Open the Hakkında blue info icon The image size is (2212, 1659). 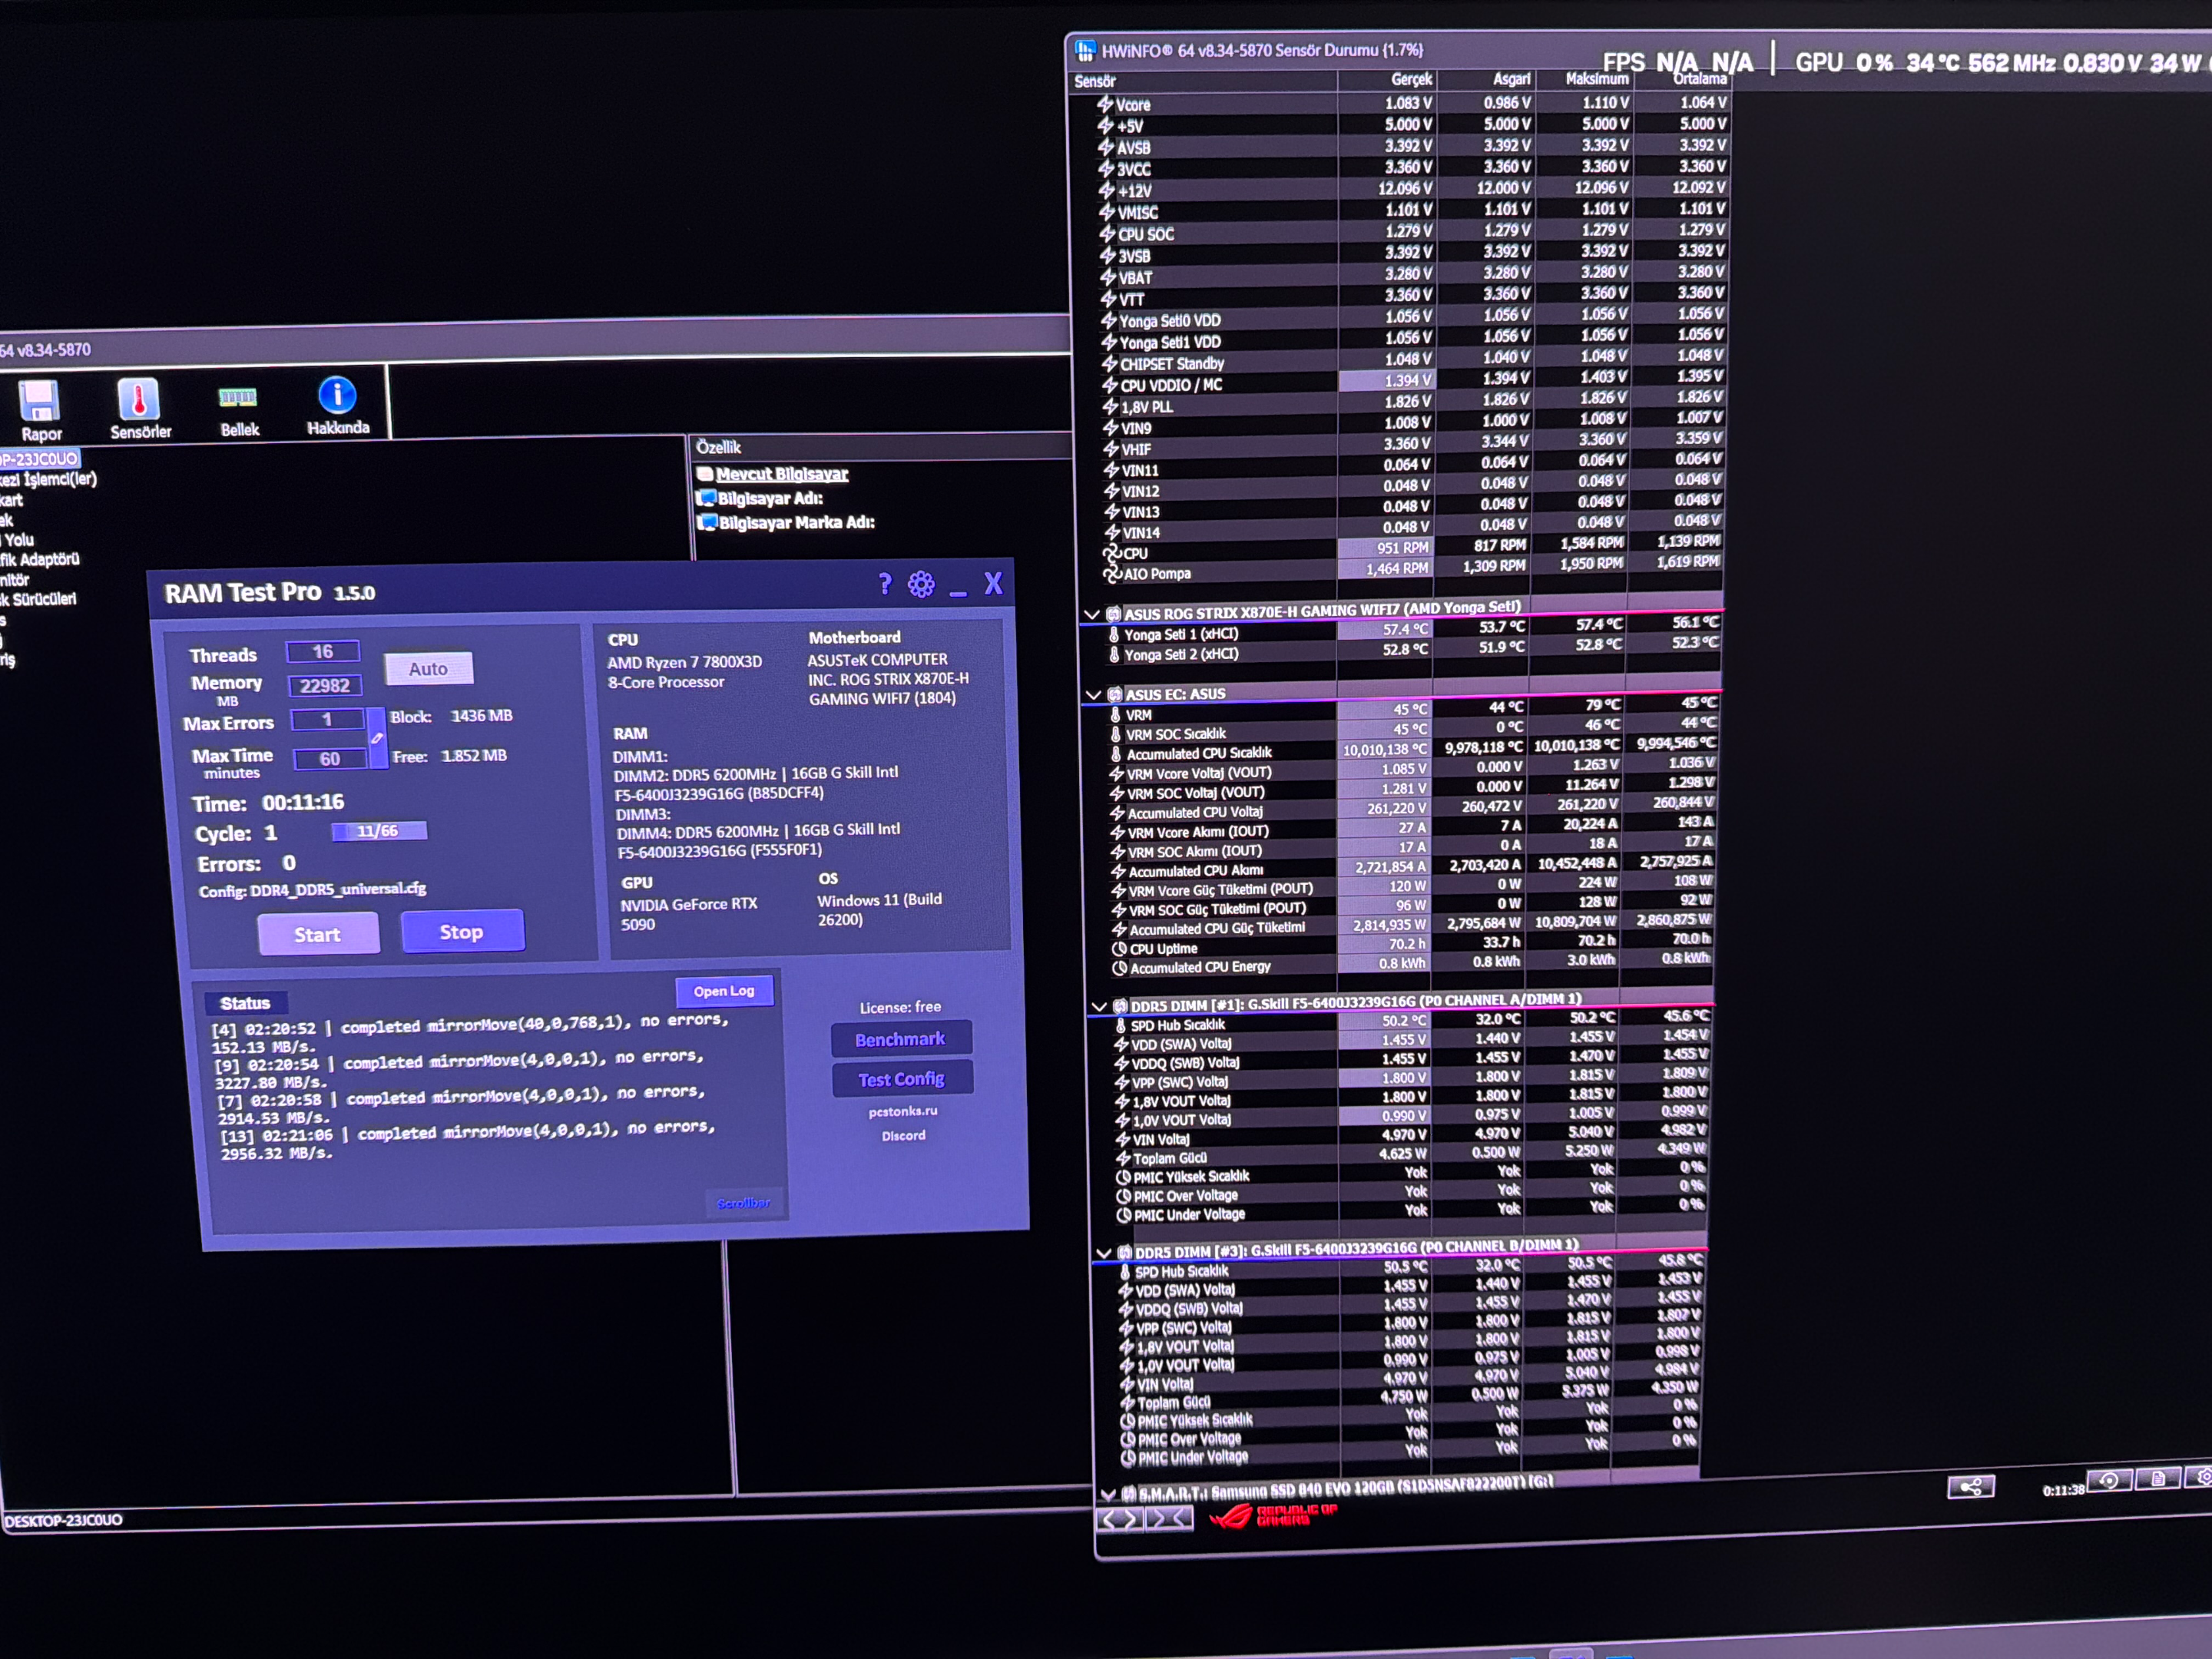[x=337, y=395]
